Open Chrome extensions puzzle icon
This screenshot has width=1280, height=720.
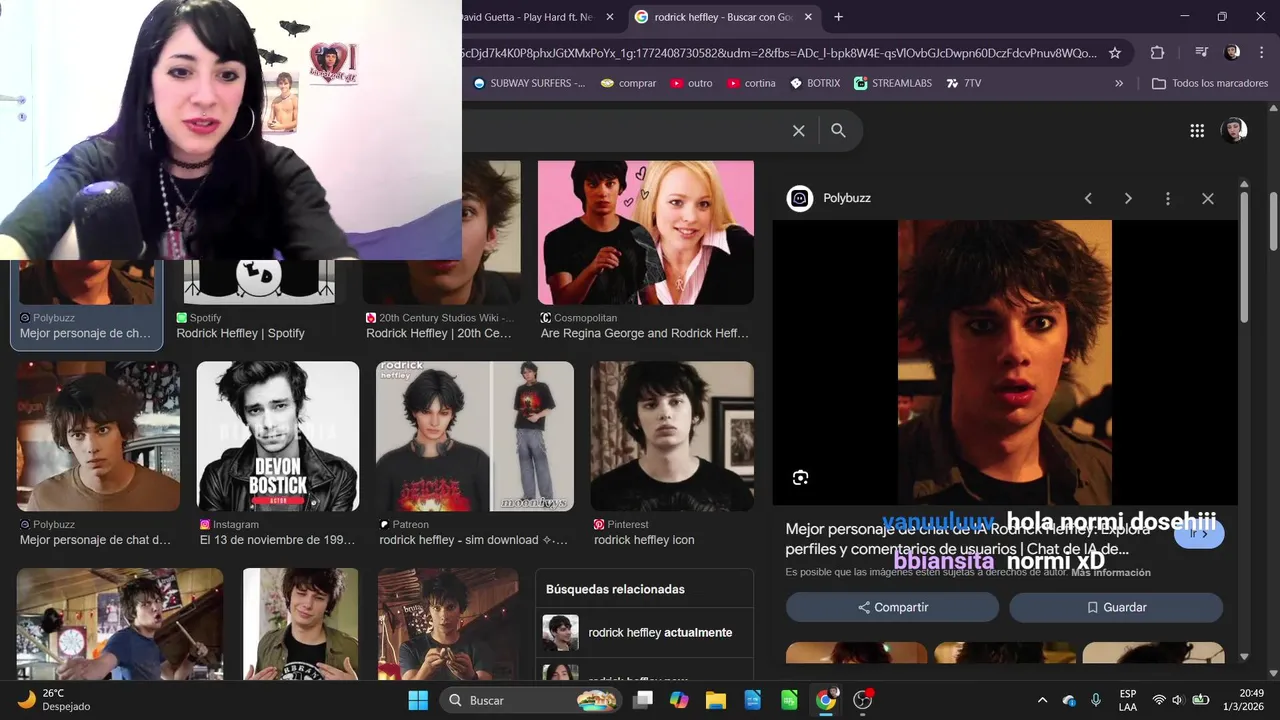(x=1157, y=53)
